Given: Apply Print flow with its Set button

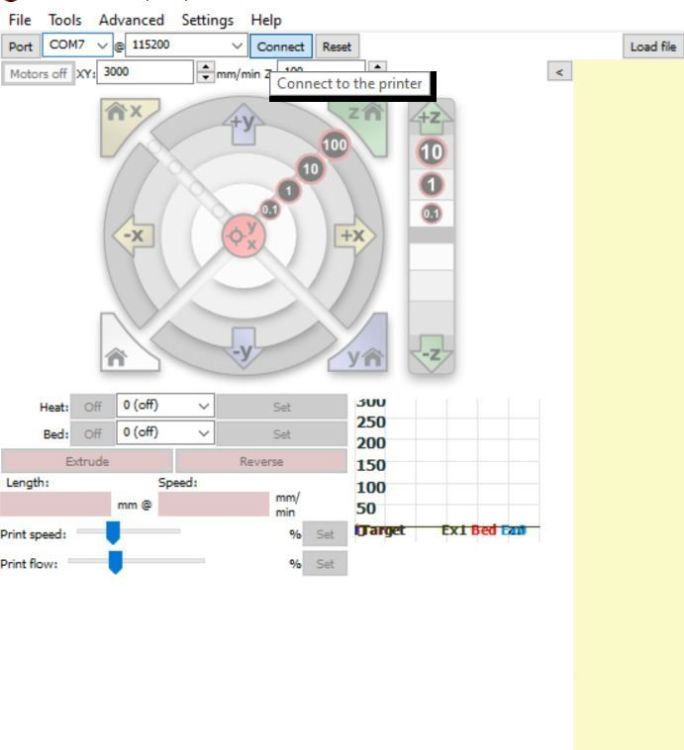Looking at the screenshot, I should [325, 563].
